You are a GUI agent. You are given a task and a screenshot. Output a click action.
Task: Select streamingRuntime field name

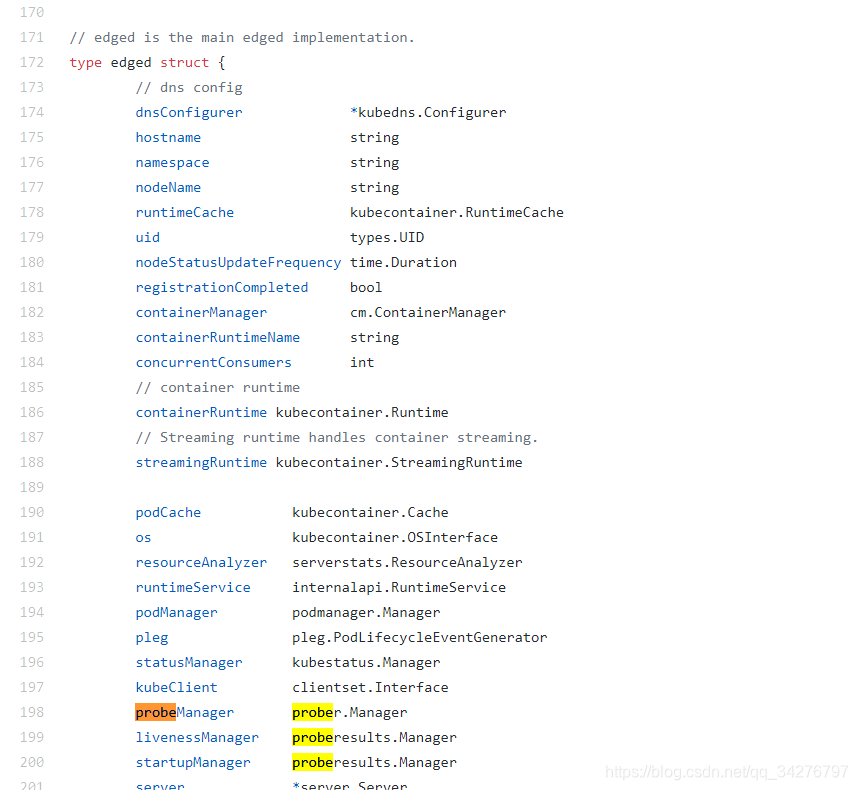coord(201,462)
